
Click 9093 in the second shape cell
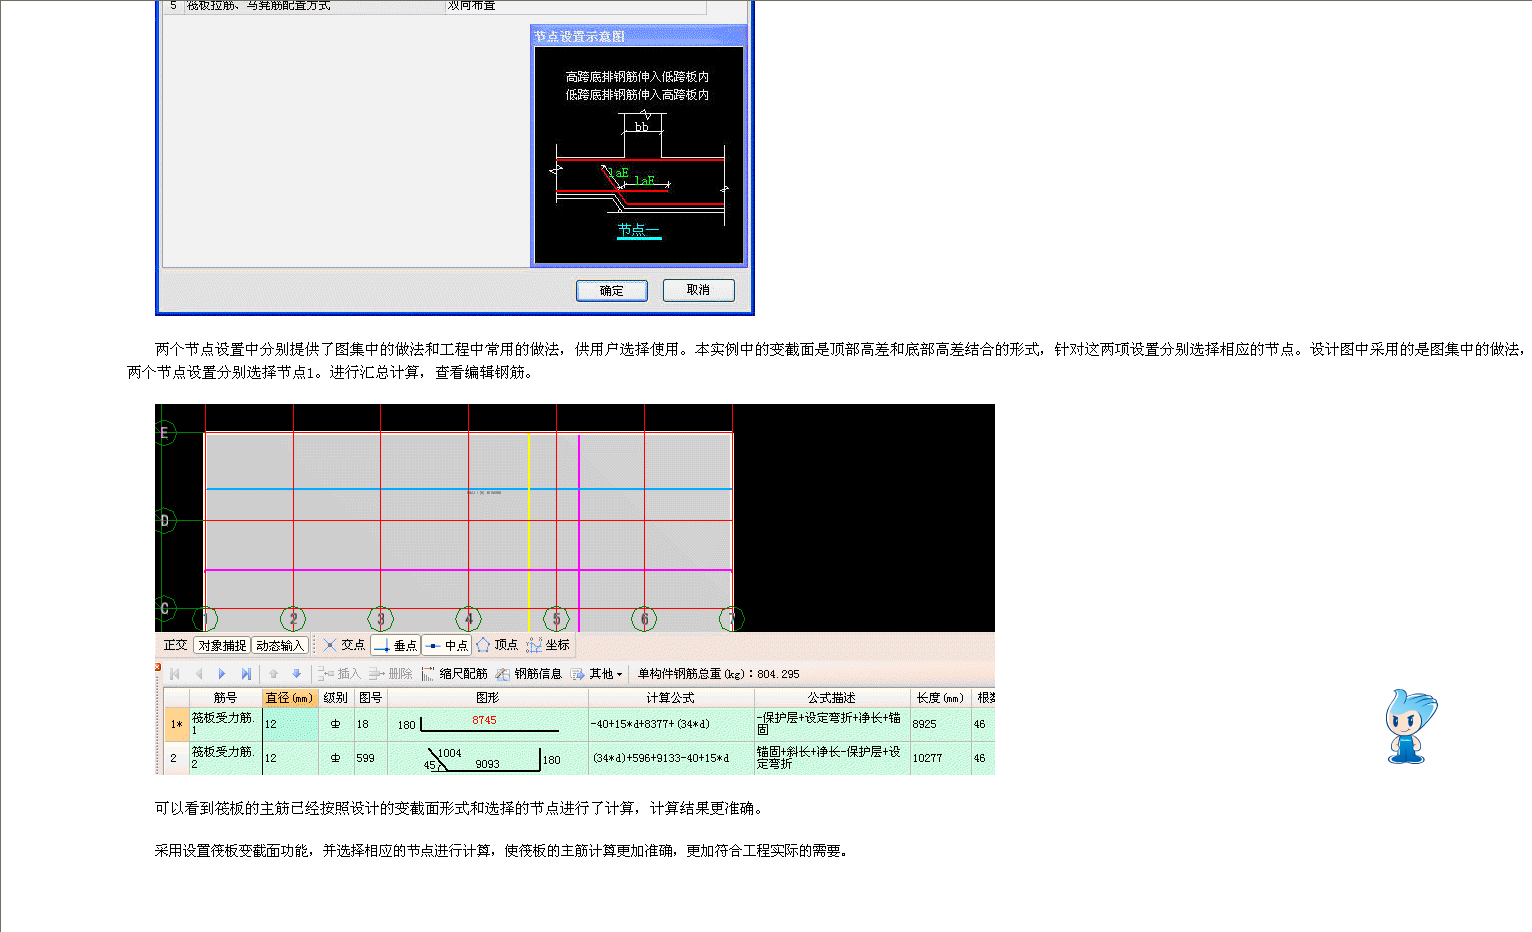click(x=487, y=764)
